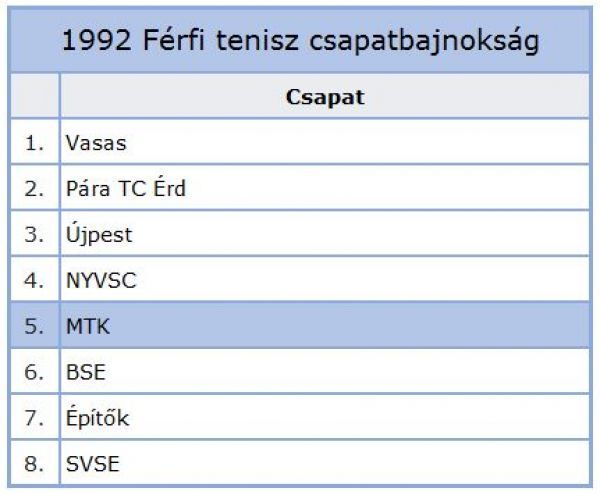Click rank number 3. cell
This screenshot has height=495, width=600.
[x=35, y=234]
